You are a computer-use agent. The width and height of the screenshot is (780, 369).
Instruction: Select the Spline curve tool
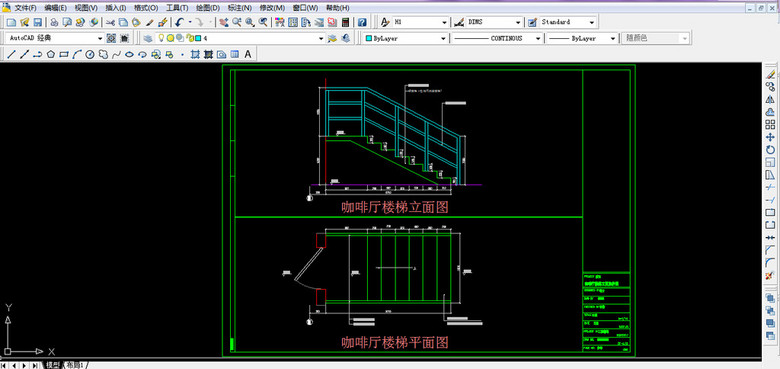(116, 54)
